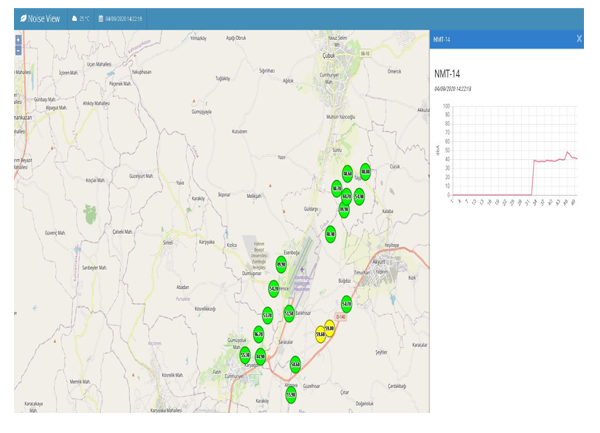
Task: Open the green marker beside Balıkhisar
Action: click(x=289, y=314)
